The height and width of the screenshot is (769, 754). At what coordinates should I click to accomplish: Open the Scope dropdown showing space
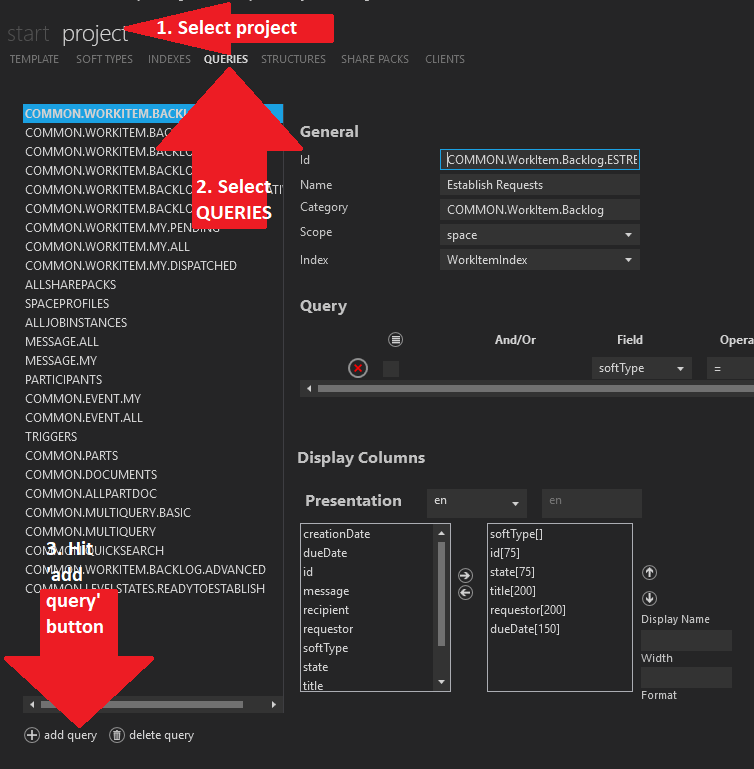pos(540,235)
